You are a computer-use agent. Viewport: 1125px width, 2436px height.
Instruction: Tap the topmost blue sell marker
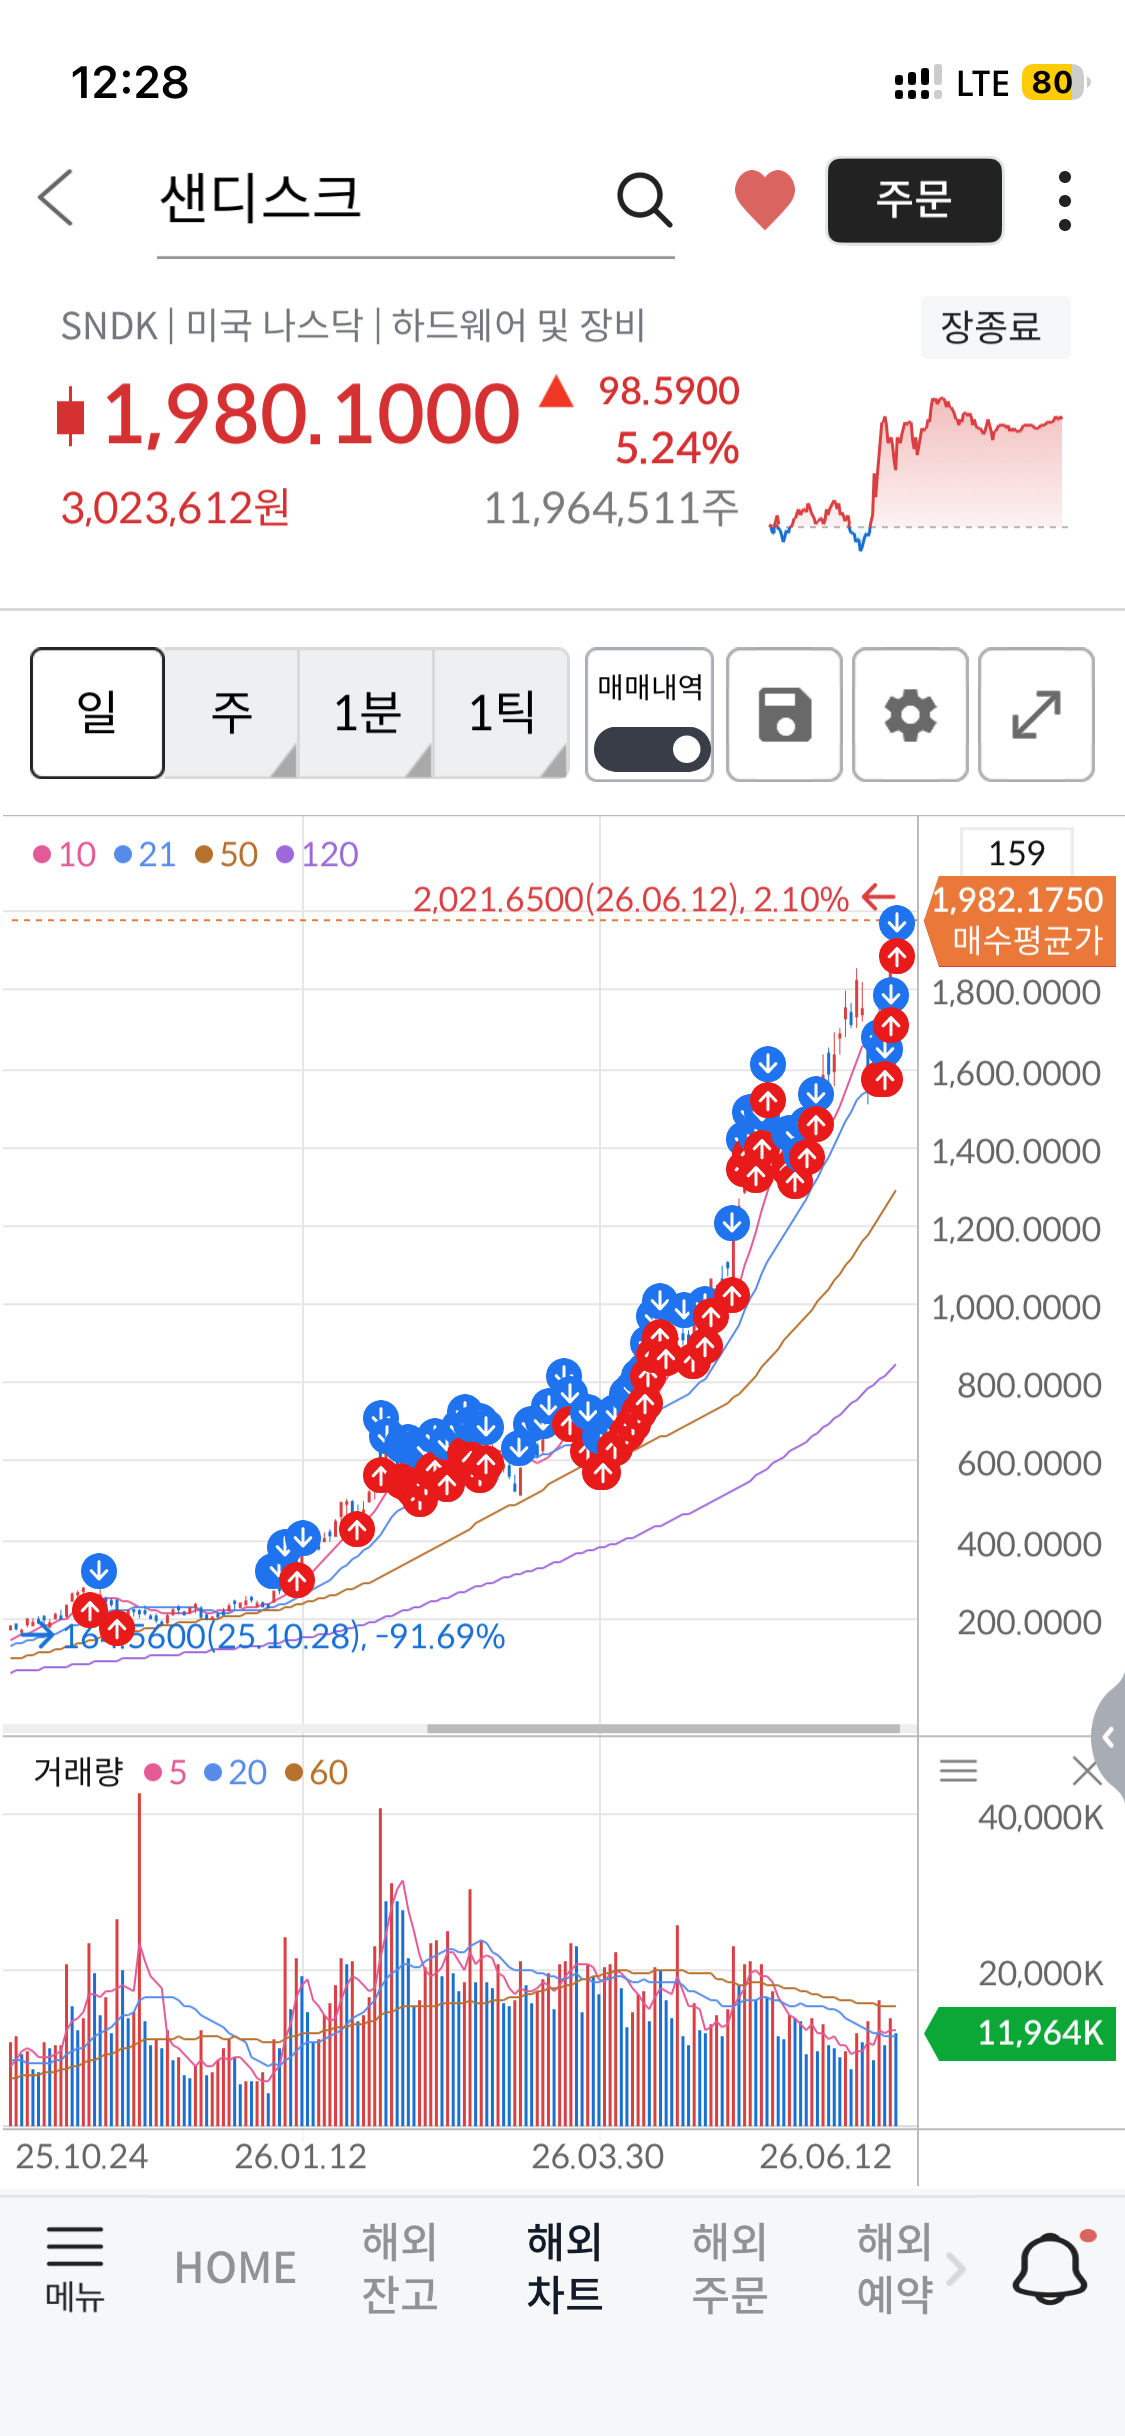(x=897, y=922)
